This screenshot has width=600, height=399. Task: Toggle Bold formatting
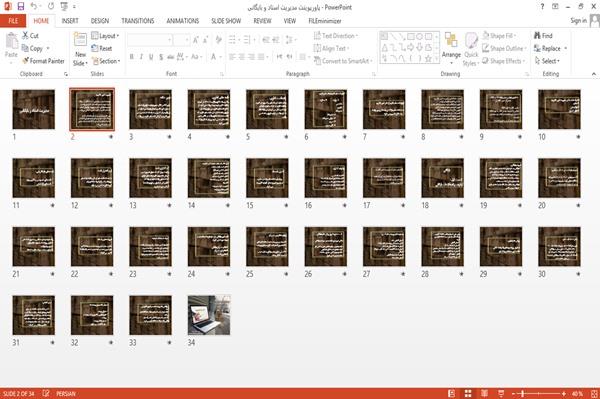132,57
